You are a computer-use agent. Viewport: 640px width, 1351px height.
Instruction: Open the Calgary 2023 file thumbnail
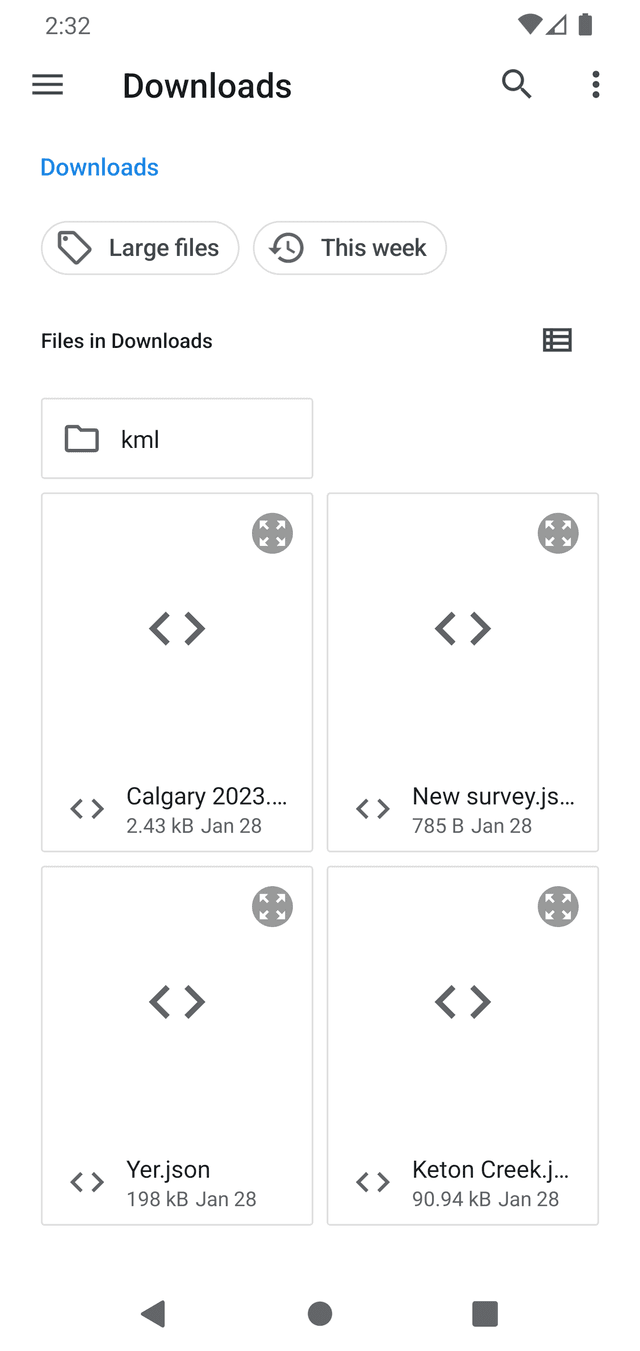coord(177,629)
